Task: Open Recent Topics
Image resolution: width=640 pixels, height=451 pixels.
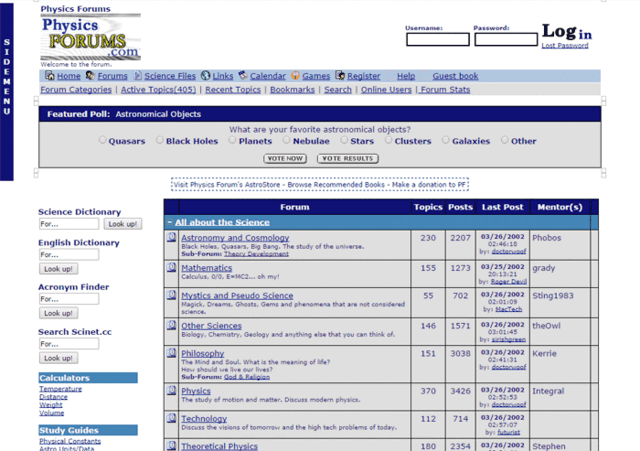Action: click(233, 89)
